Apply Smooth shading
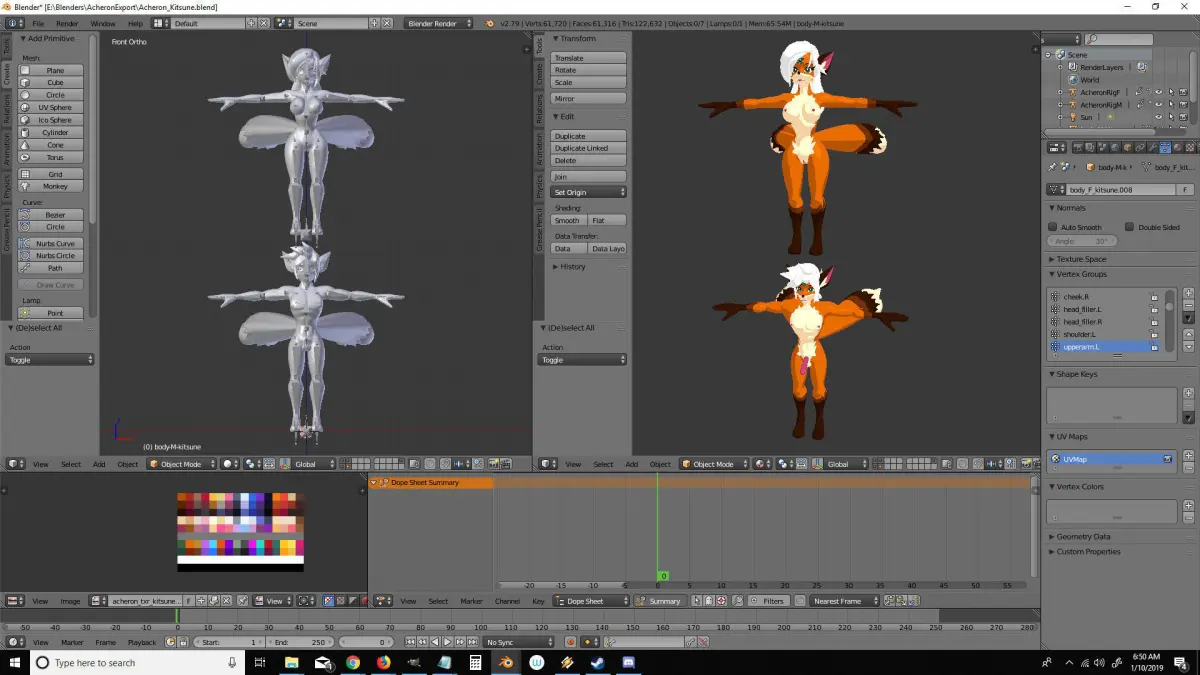 coord(568,220)
